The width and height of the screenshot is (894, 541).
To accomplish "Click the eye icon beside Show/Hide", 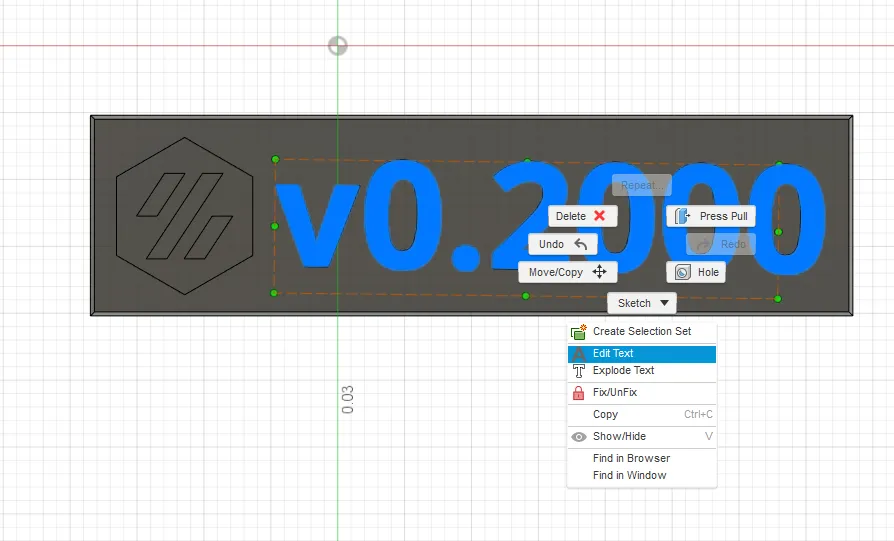I will pos(579,437).
